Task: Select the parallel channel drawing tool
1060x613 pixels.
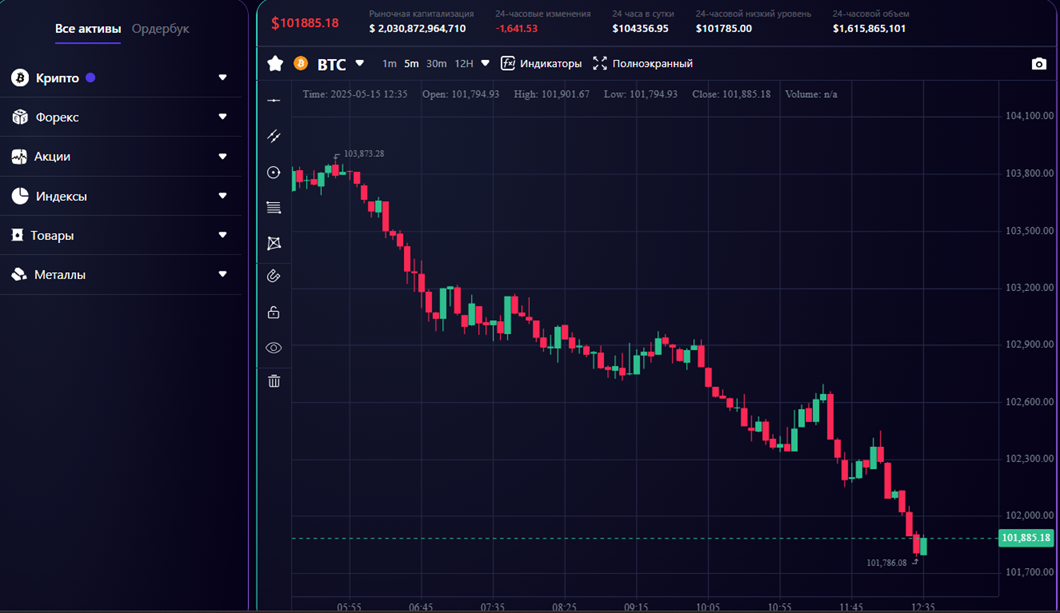Action: (273, 137)
